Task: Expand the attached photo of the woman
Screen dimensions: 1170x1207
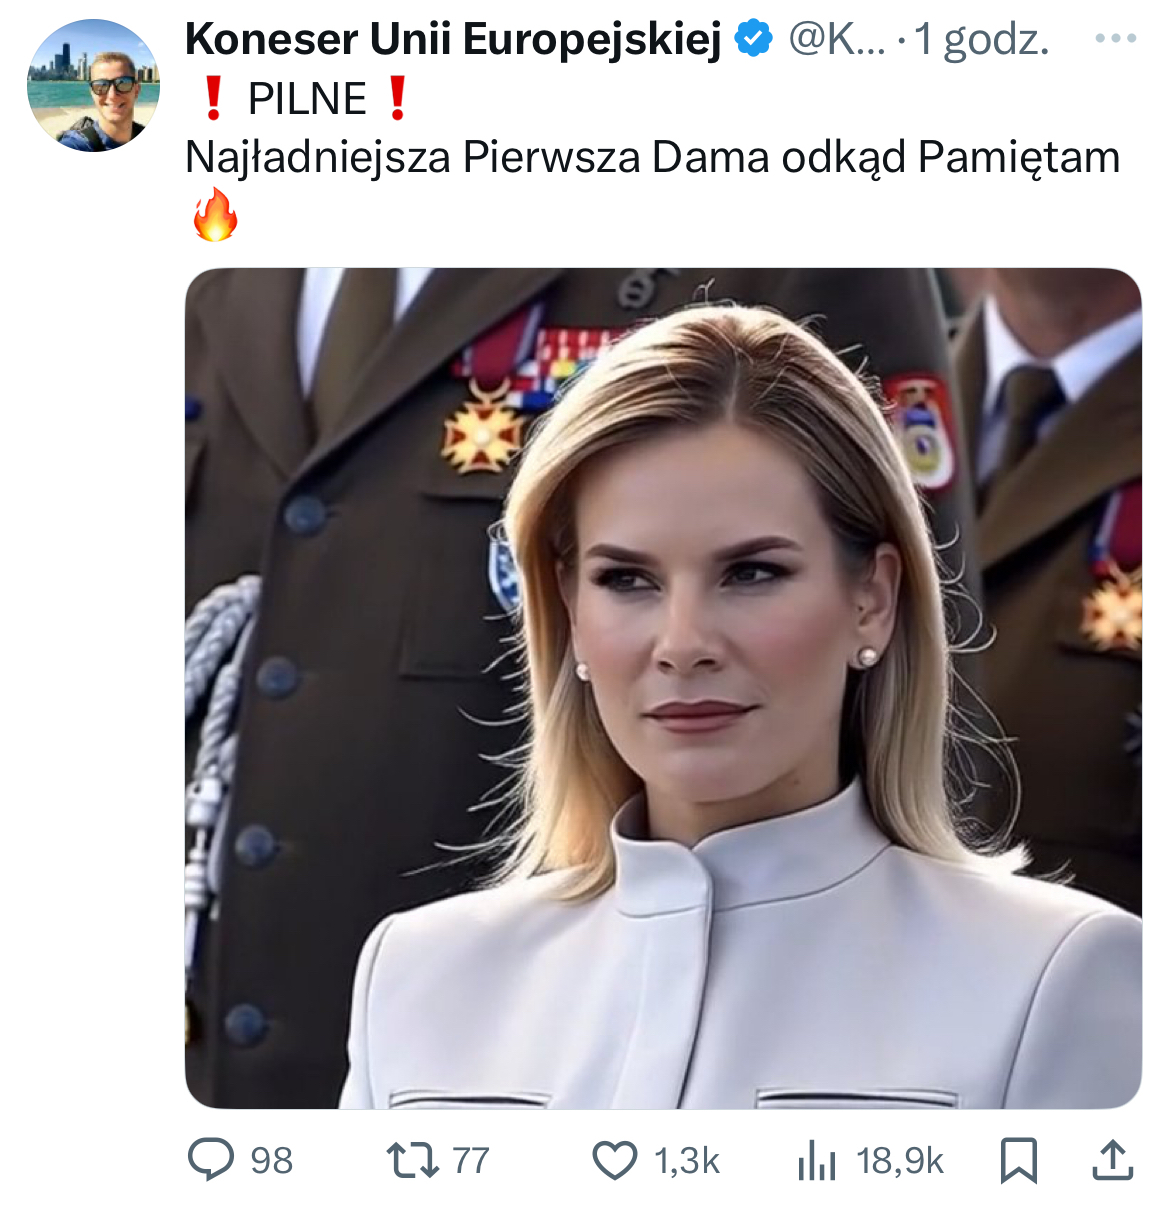Action: pos(663,688)
